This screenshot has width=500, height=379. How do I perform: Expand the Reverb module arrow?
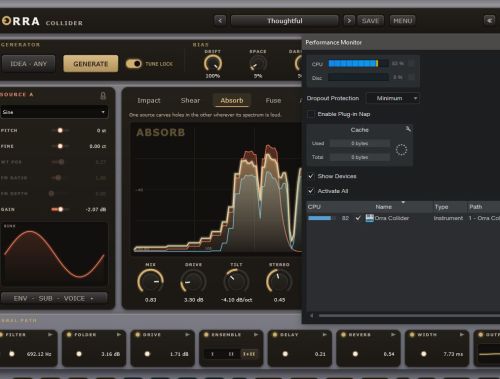[x=393, y=334]
